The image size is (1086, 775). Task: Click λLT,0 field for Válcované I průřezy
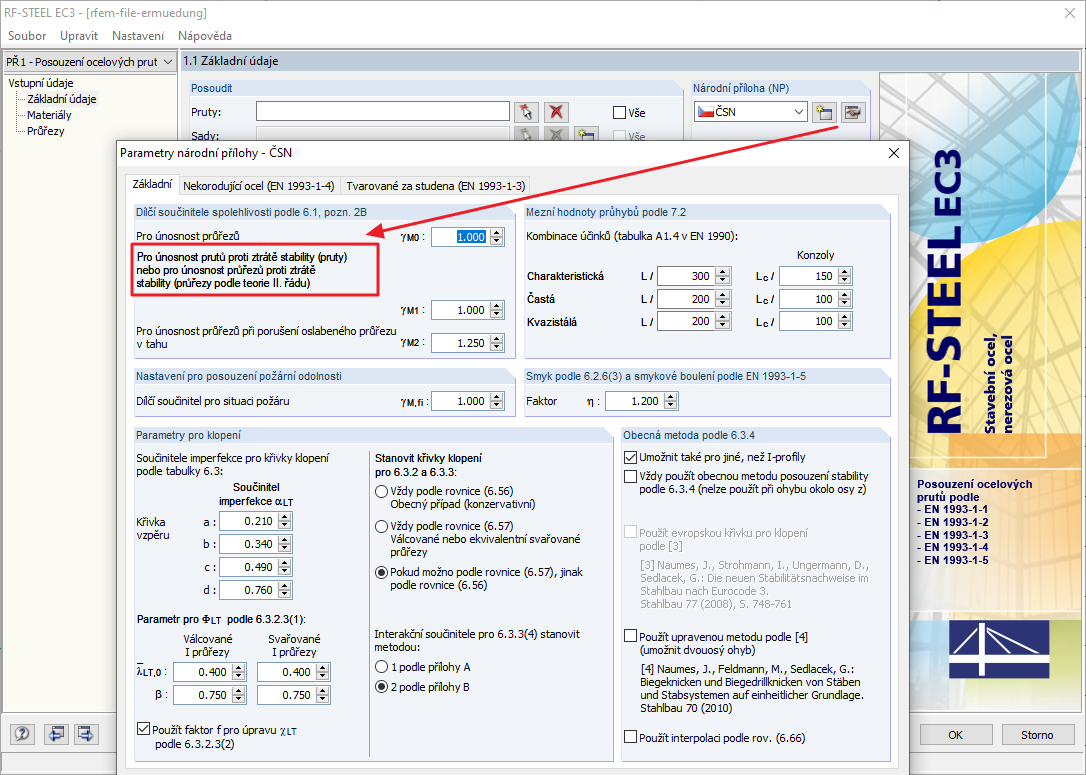click(x=202, y=672)
